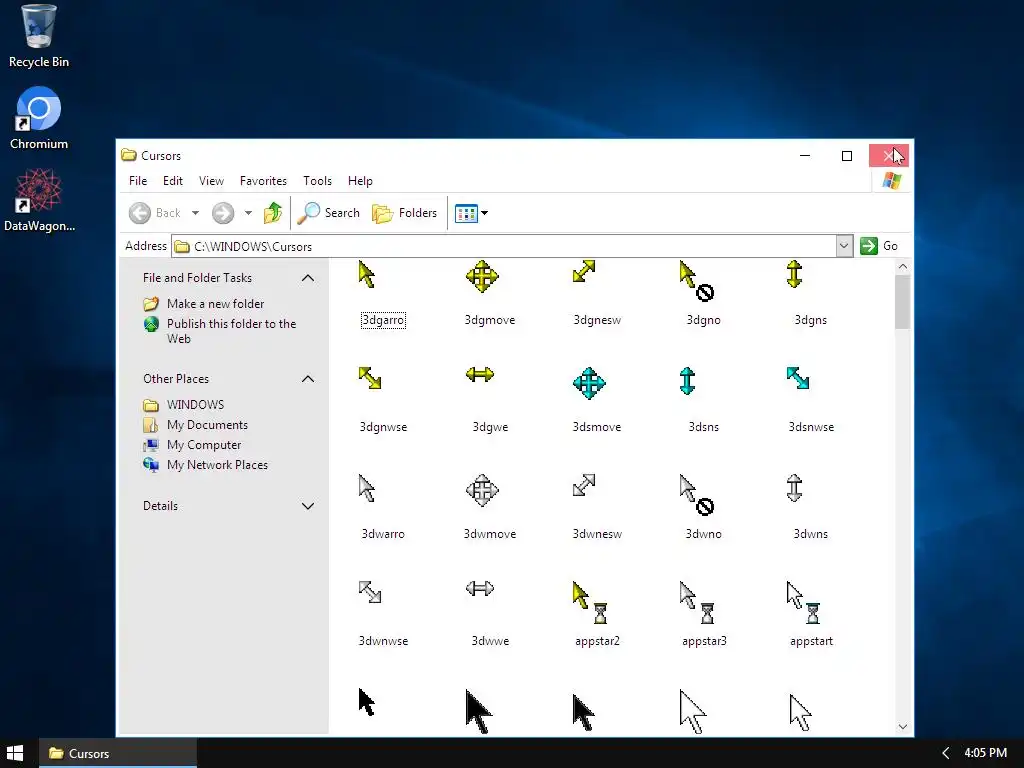This screenshot has width=1024, height=768.
Task: Click the Cursors taskbar button
Action: point(118,753)
